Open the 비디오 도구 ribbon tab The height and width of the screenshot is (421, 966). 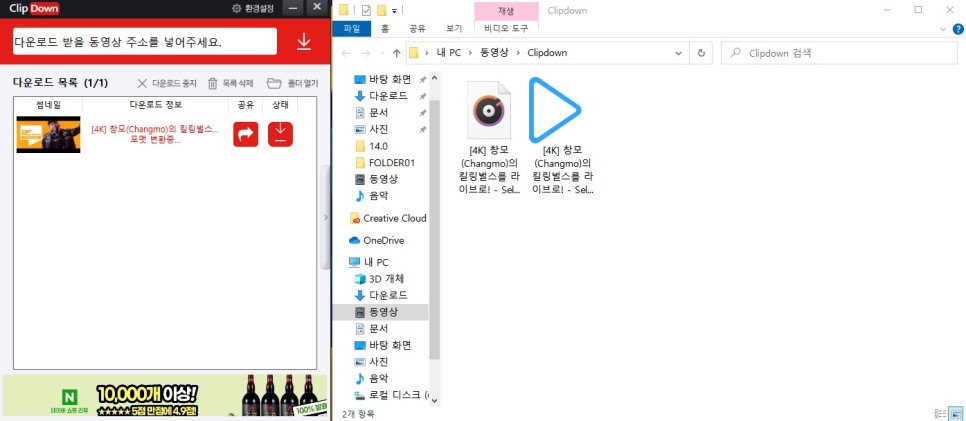pyautogui.click(x=506, y=28)
